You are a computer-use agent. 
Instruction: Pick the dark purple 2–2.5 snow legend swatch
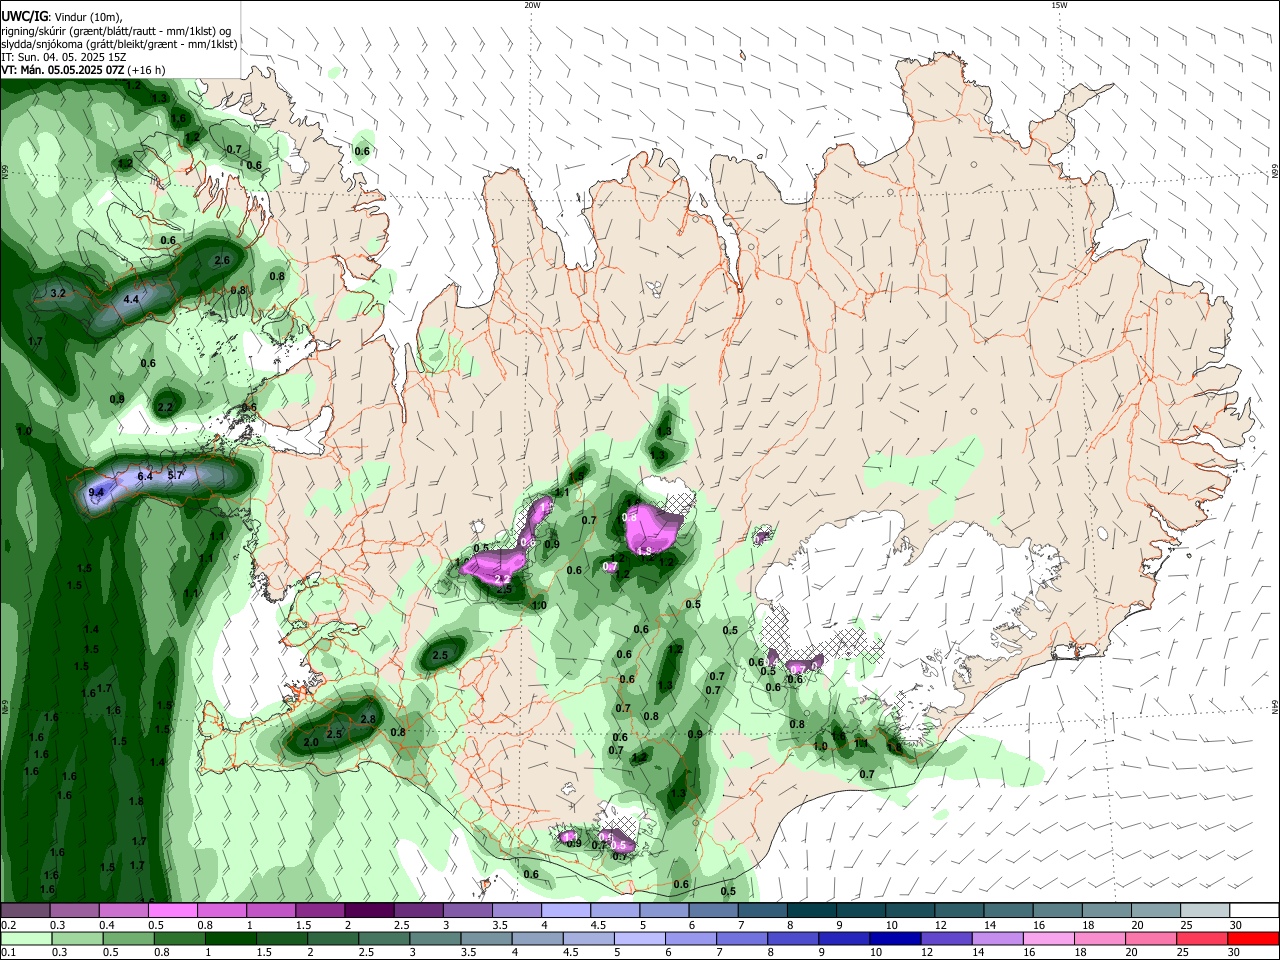(369, 911)
